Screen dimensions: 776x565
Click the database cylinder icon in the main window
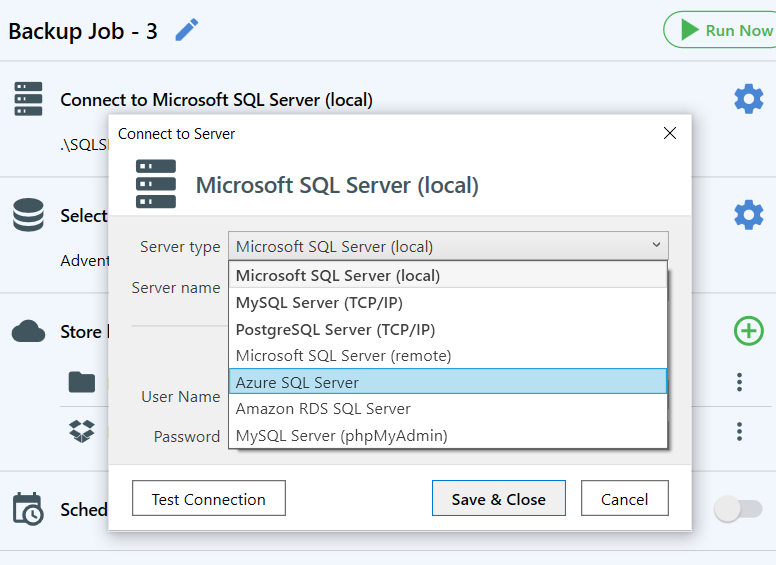point(28,215)
